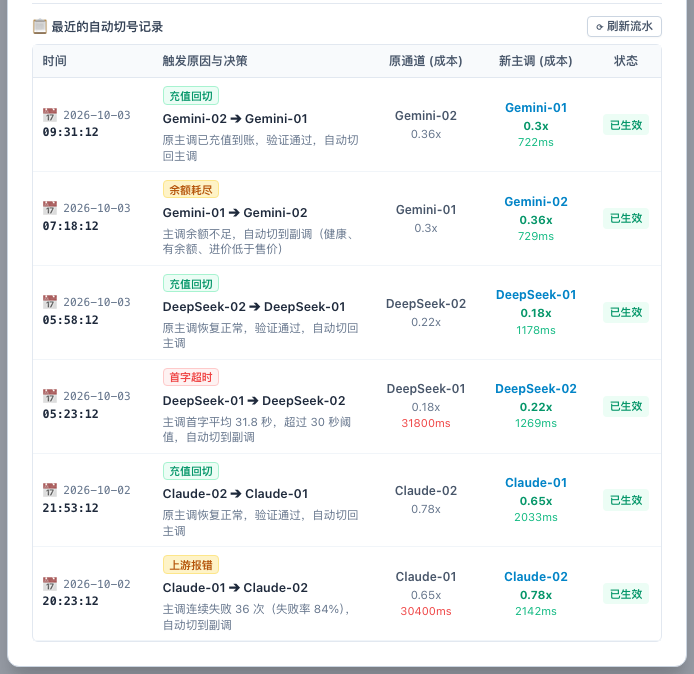694x674 pixels.
Task: Click the 05:23:12 timestamp
Action: [x=70, y=414]
